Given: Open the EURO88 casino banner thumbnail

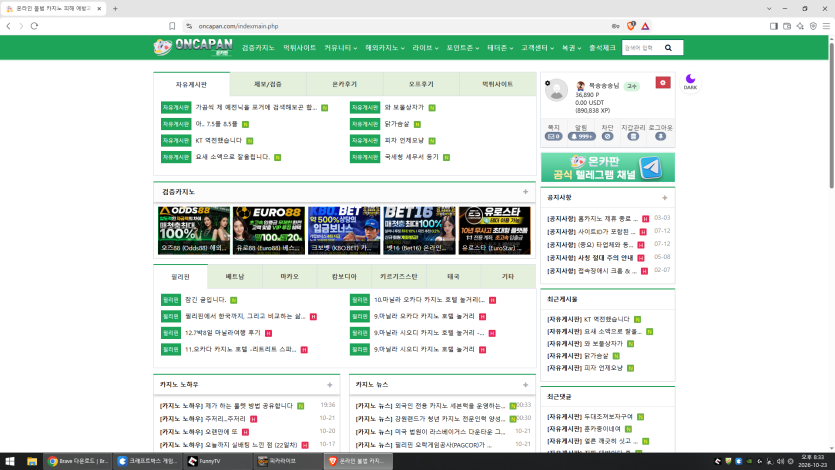Looking at the screenshot, I should [x=269, y=230].
